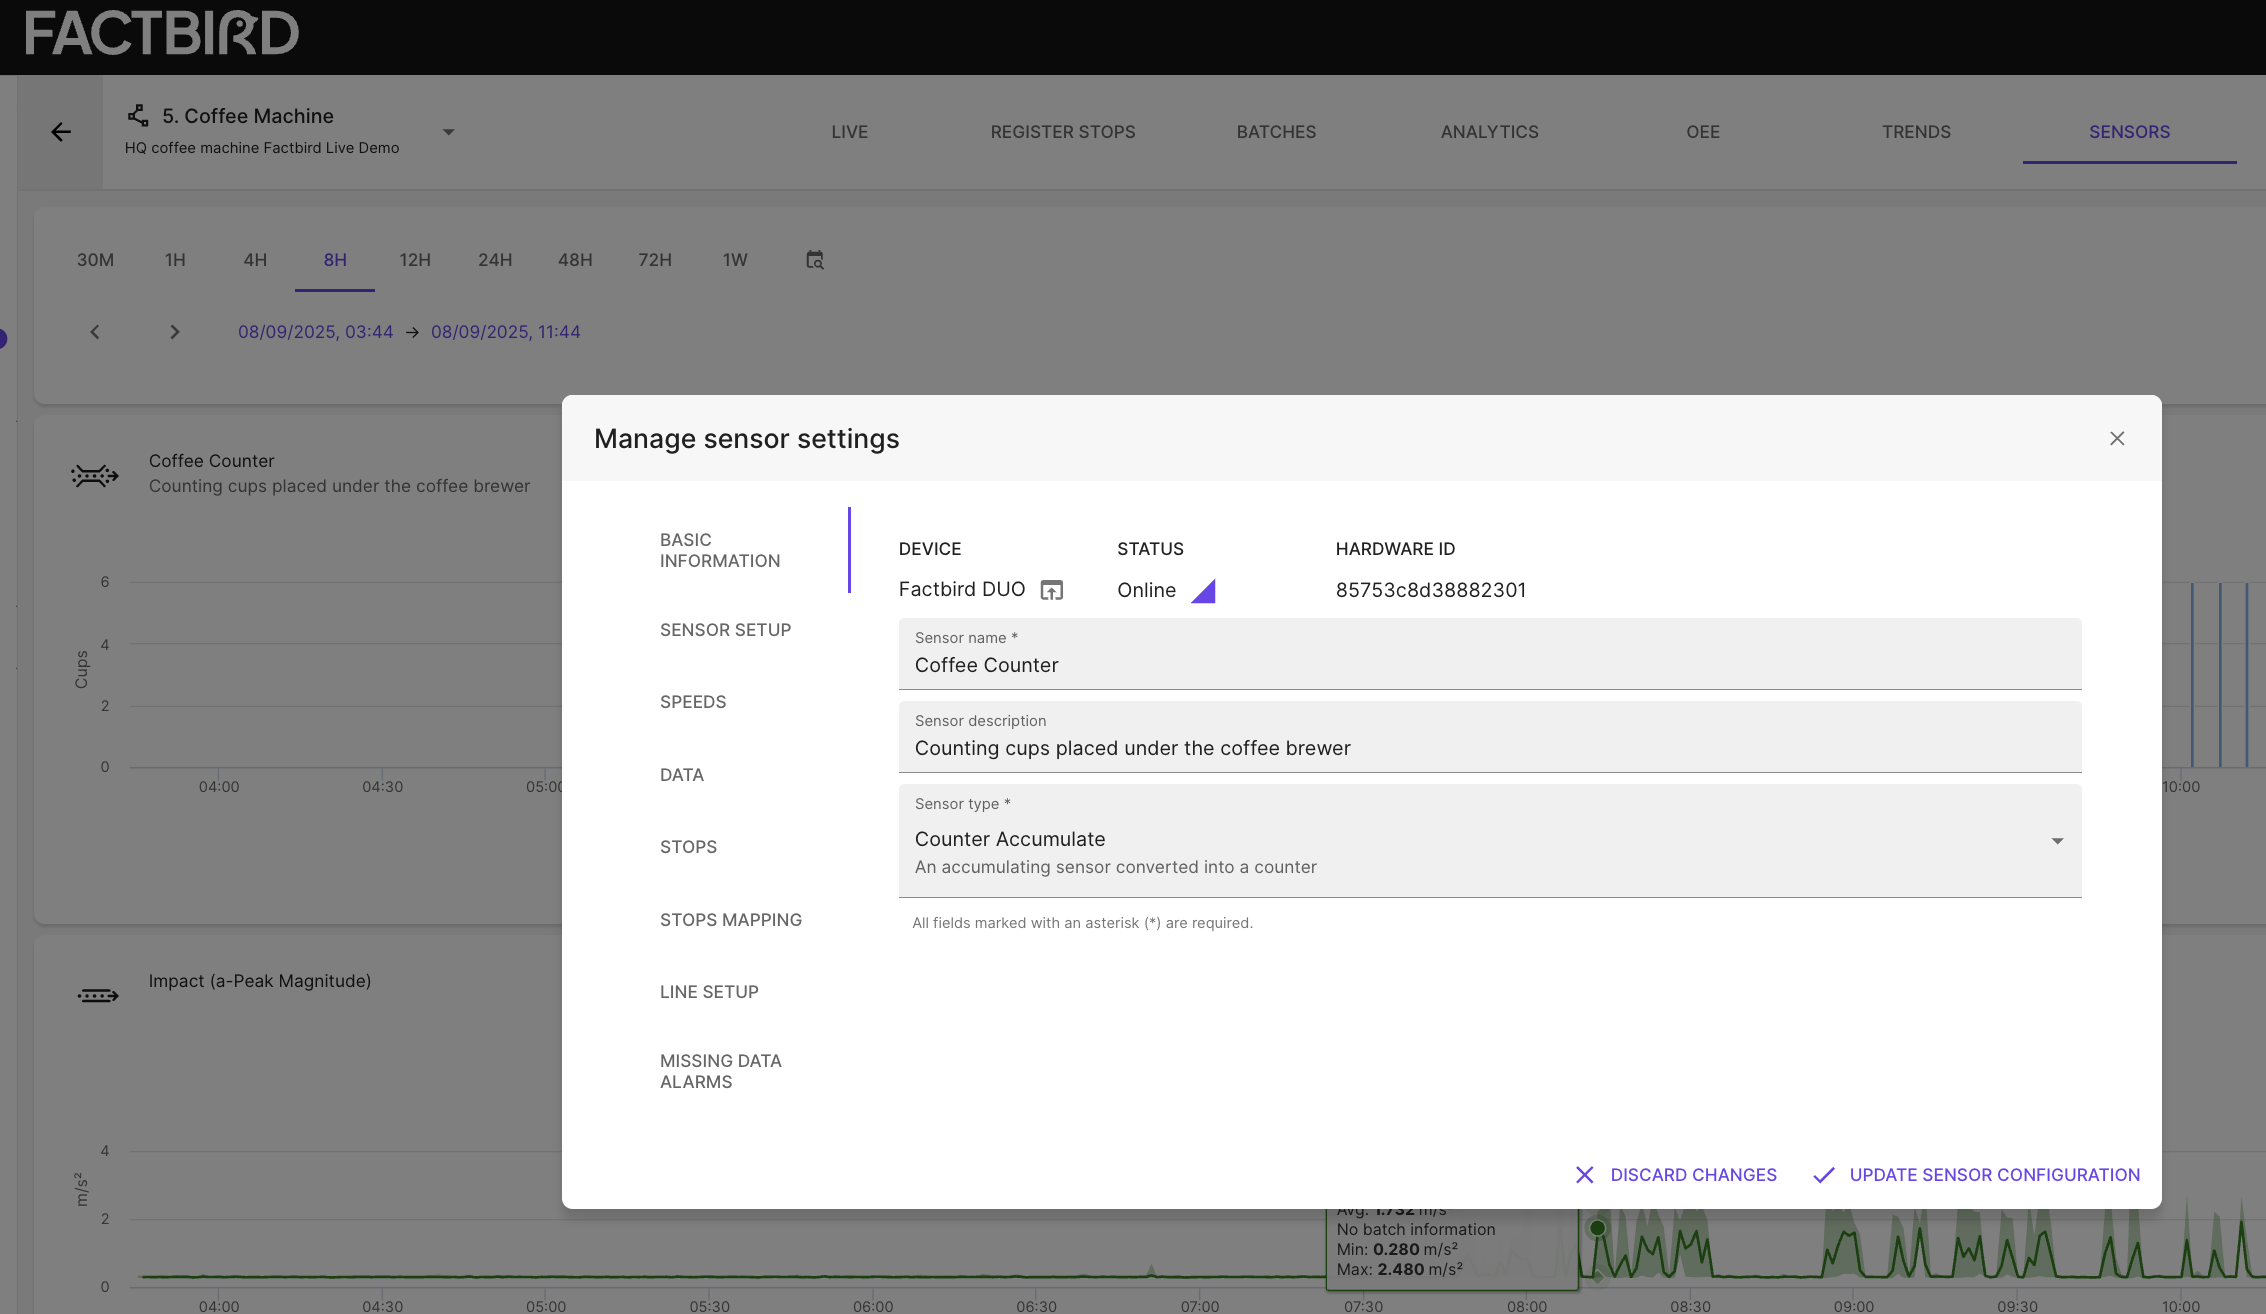2266x1314 pixels.
Task: Click the Sensor description input field
Action: (x=1490, y=737)
